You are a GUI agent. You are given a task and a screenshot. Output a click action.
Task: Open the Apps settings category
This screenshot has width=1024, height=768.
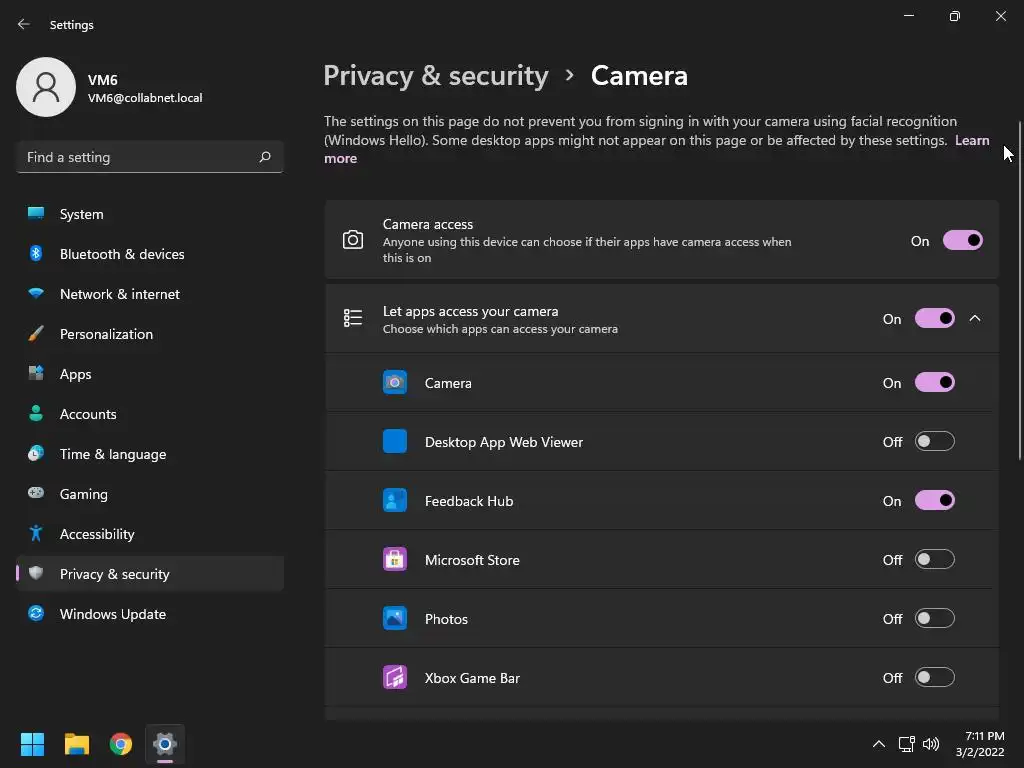75,374
